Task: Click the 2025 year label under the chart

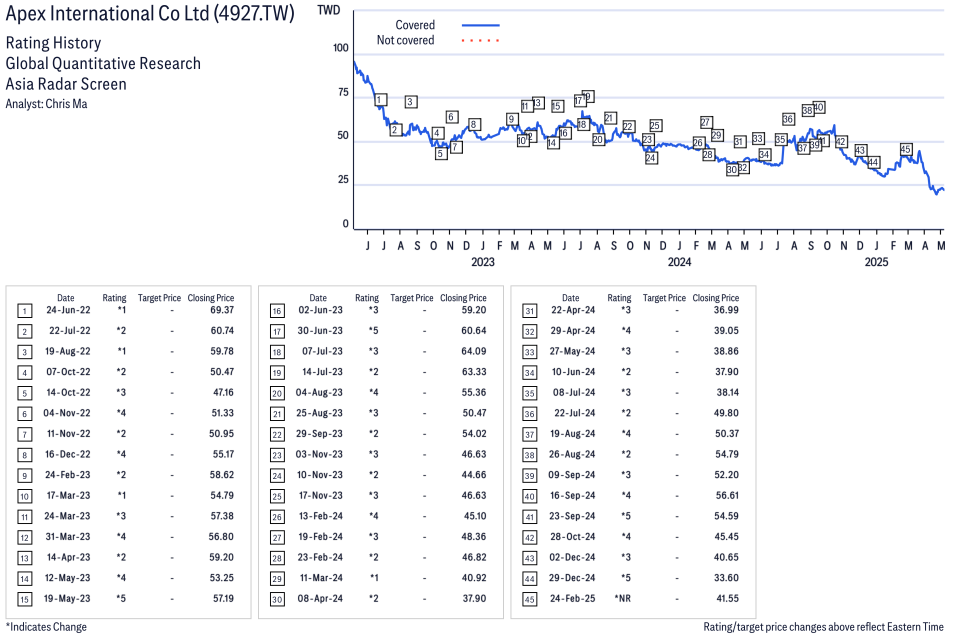Action: point(876,262)
